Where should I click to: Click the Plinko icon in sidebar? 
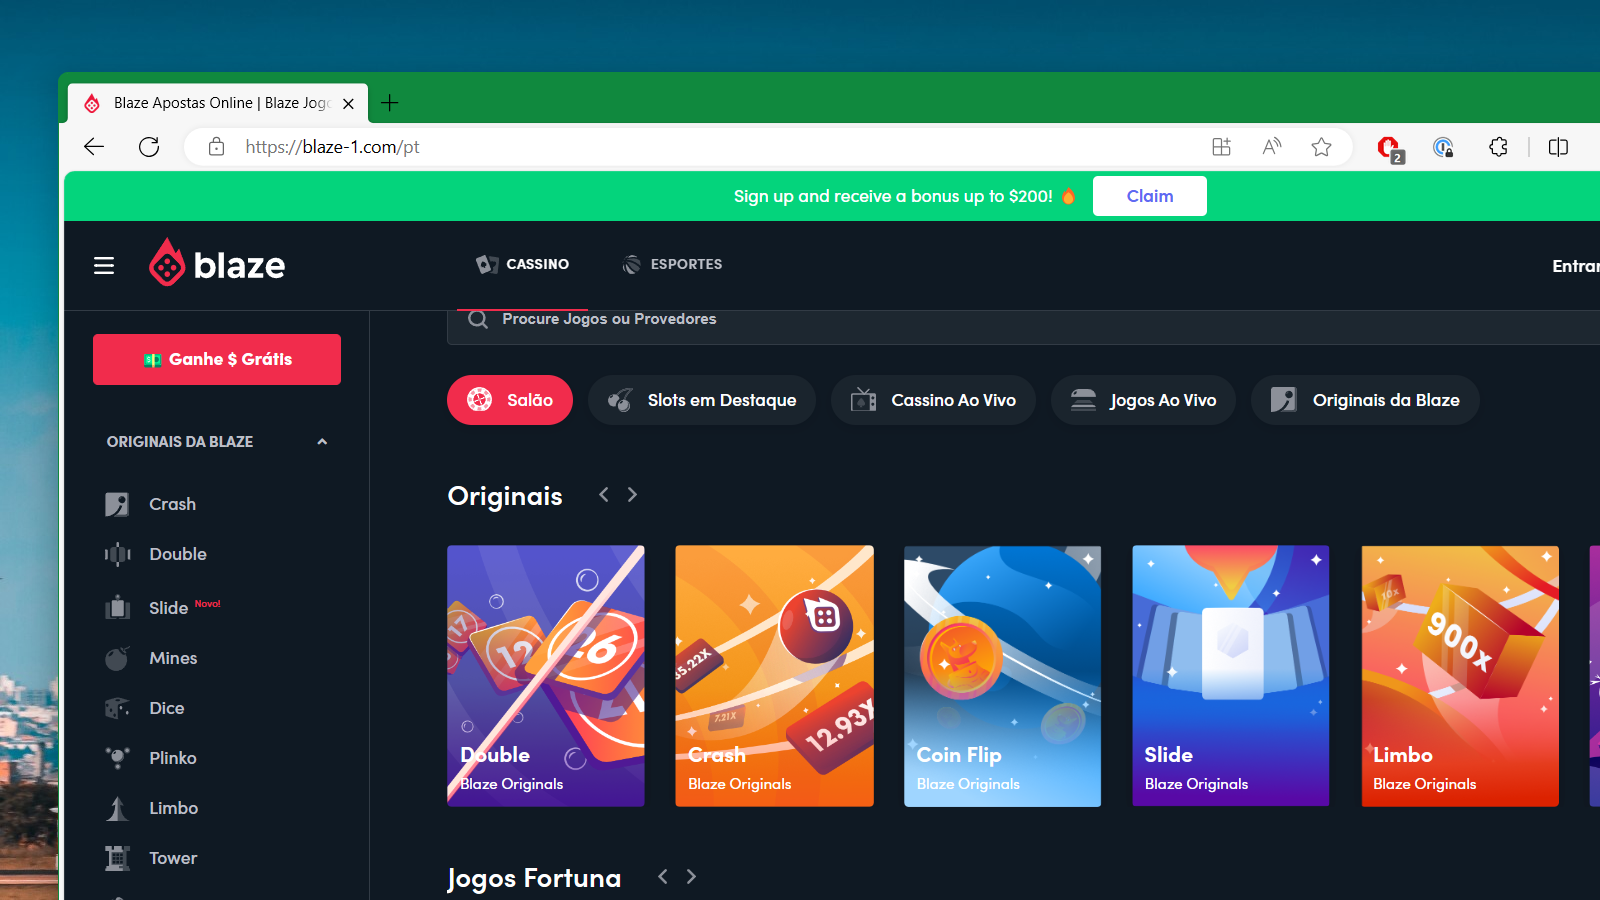(117, 758)
